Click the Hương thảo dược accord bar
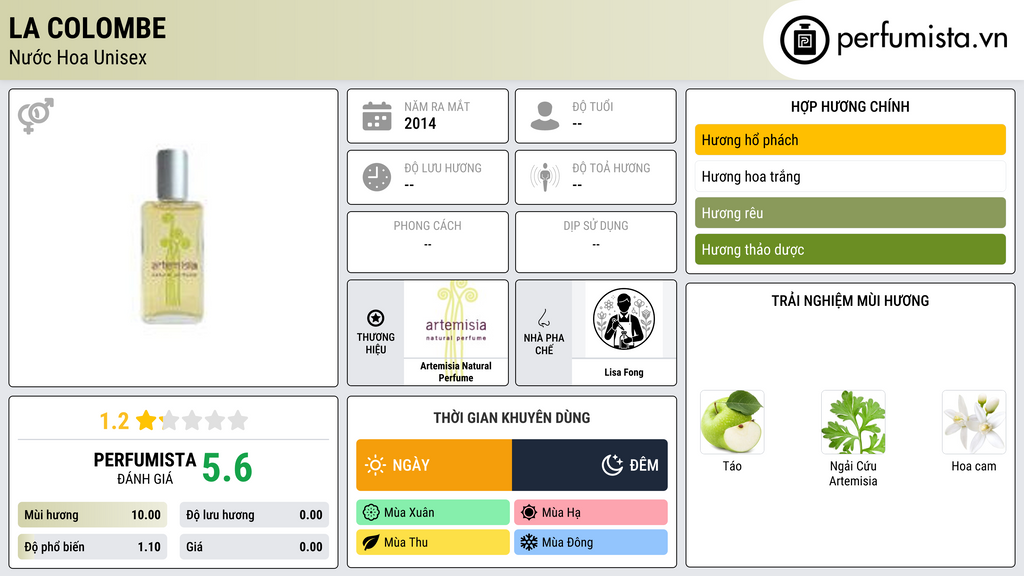 tap(850, 249)
